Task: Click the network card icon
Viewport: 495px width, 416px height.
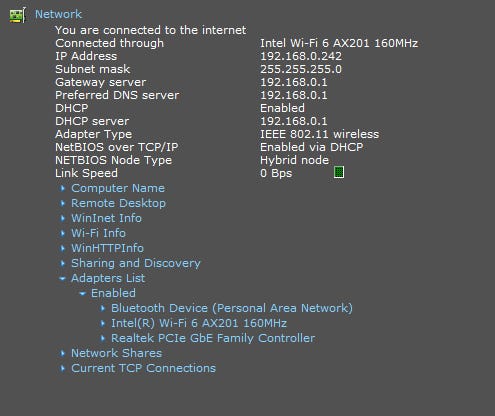Action: click(17, 15)
